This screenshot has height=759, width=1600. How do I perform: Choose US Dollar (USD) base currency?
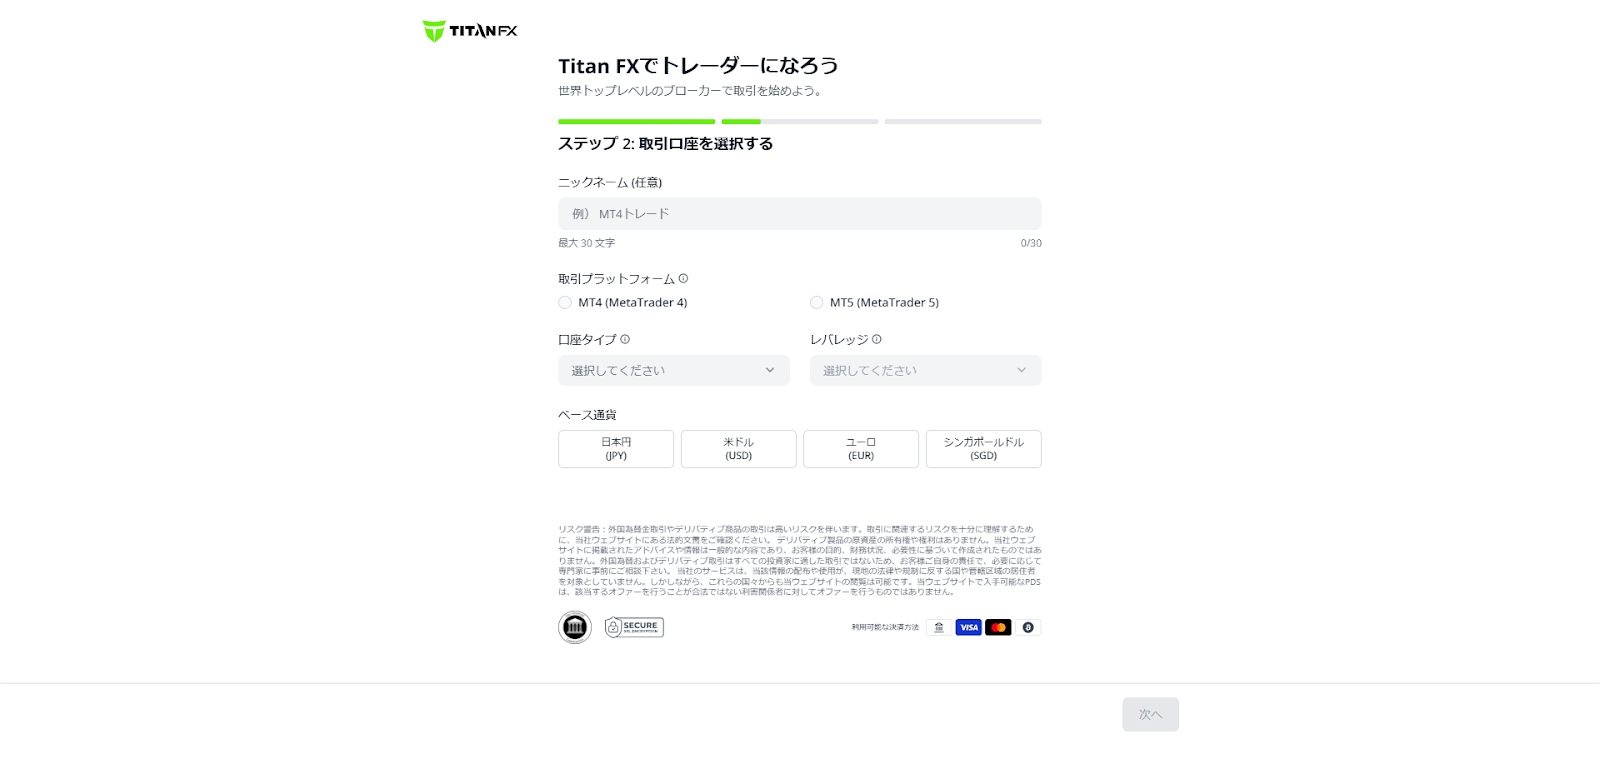pos(739,449)
